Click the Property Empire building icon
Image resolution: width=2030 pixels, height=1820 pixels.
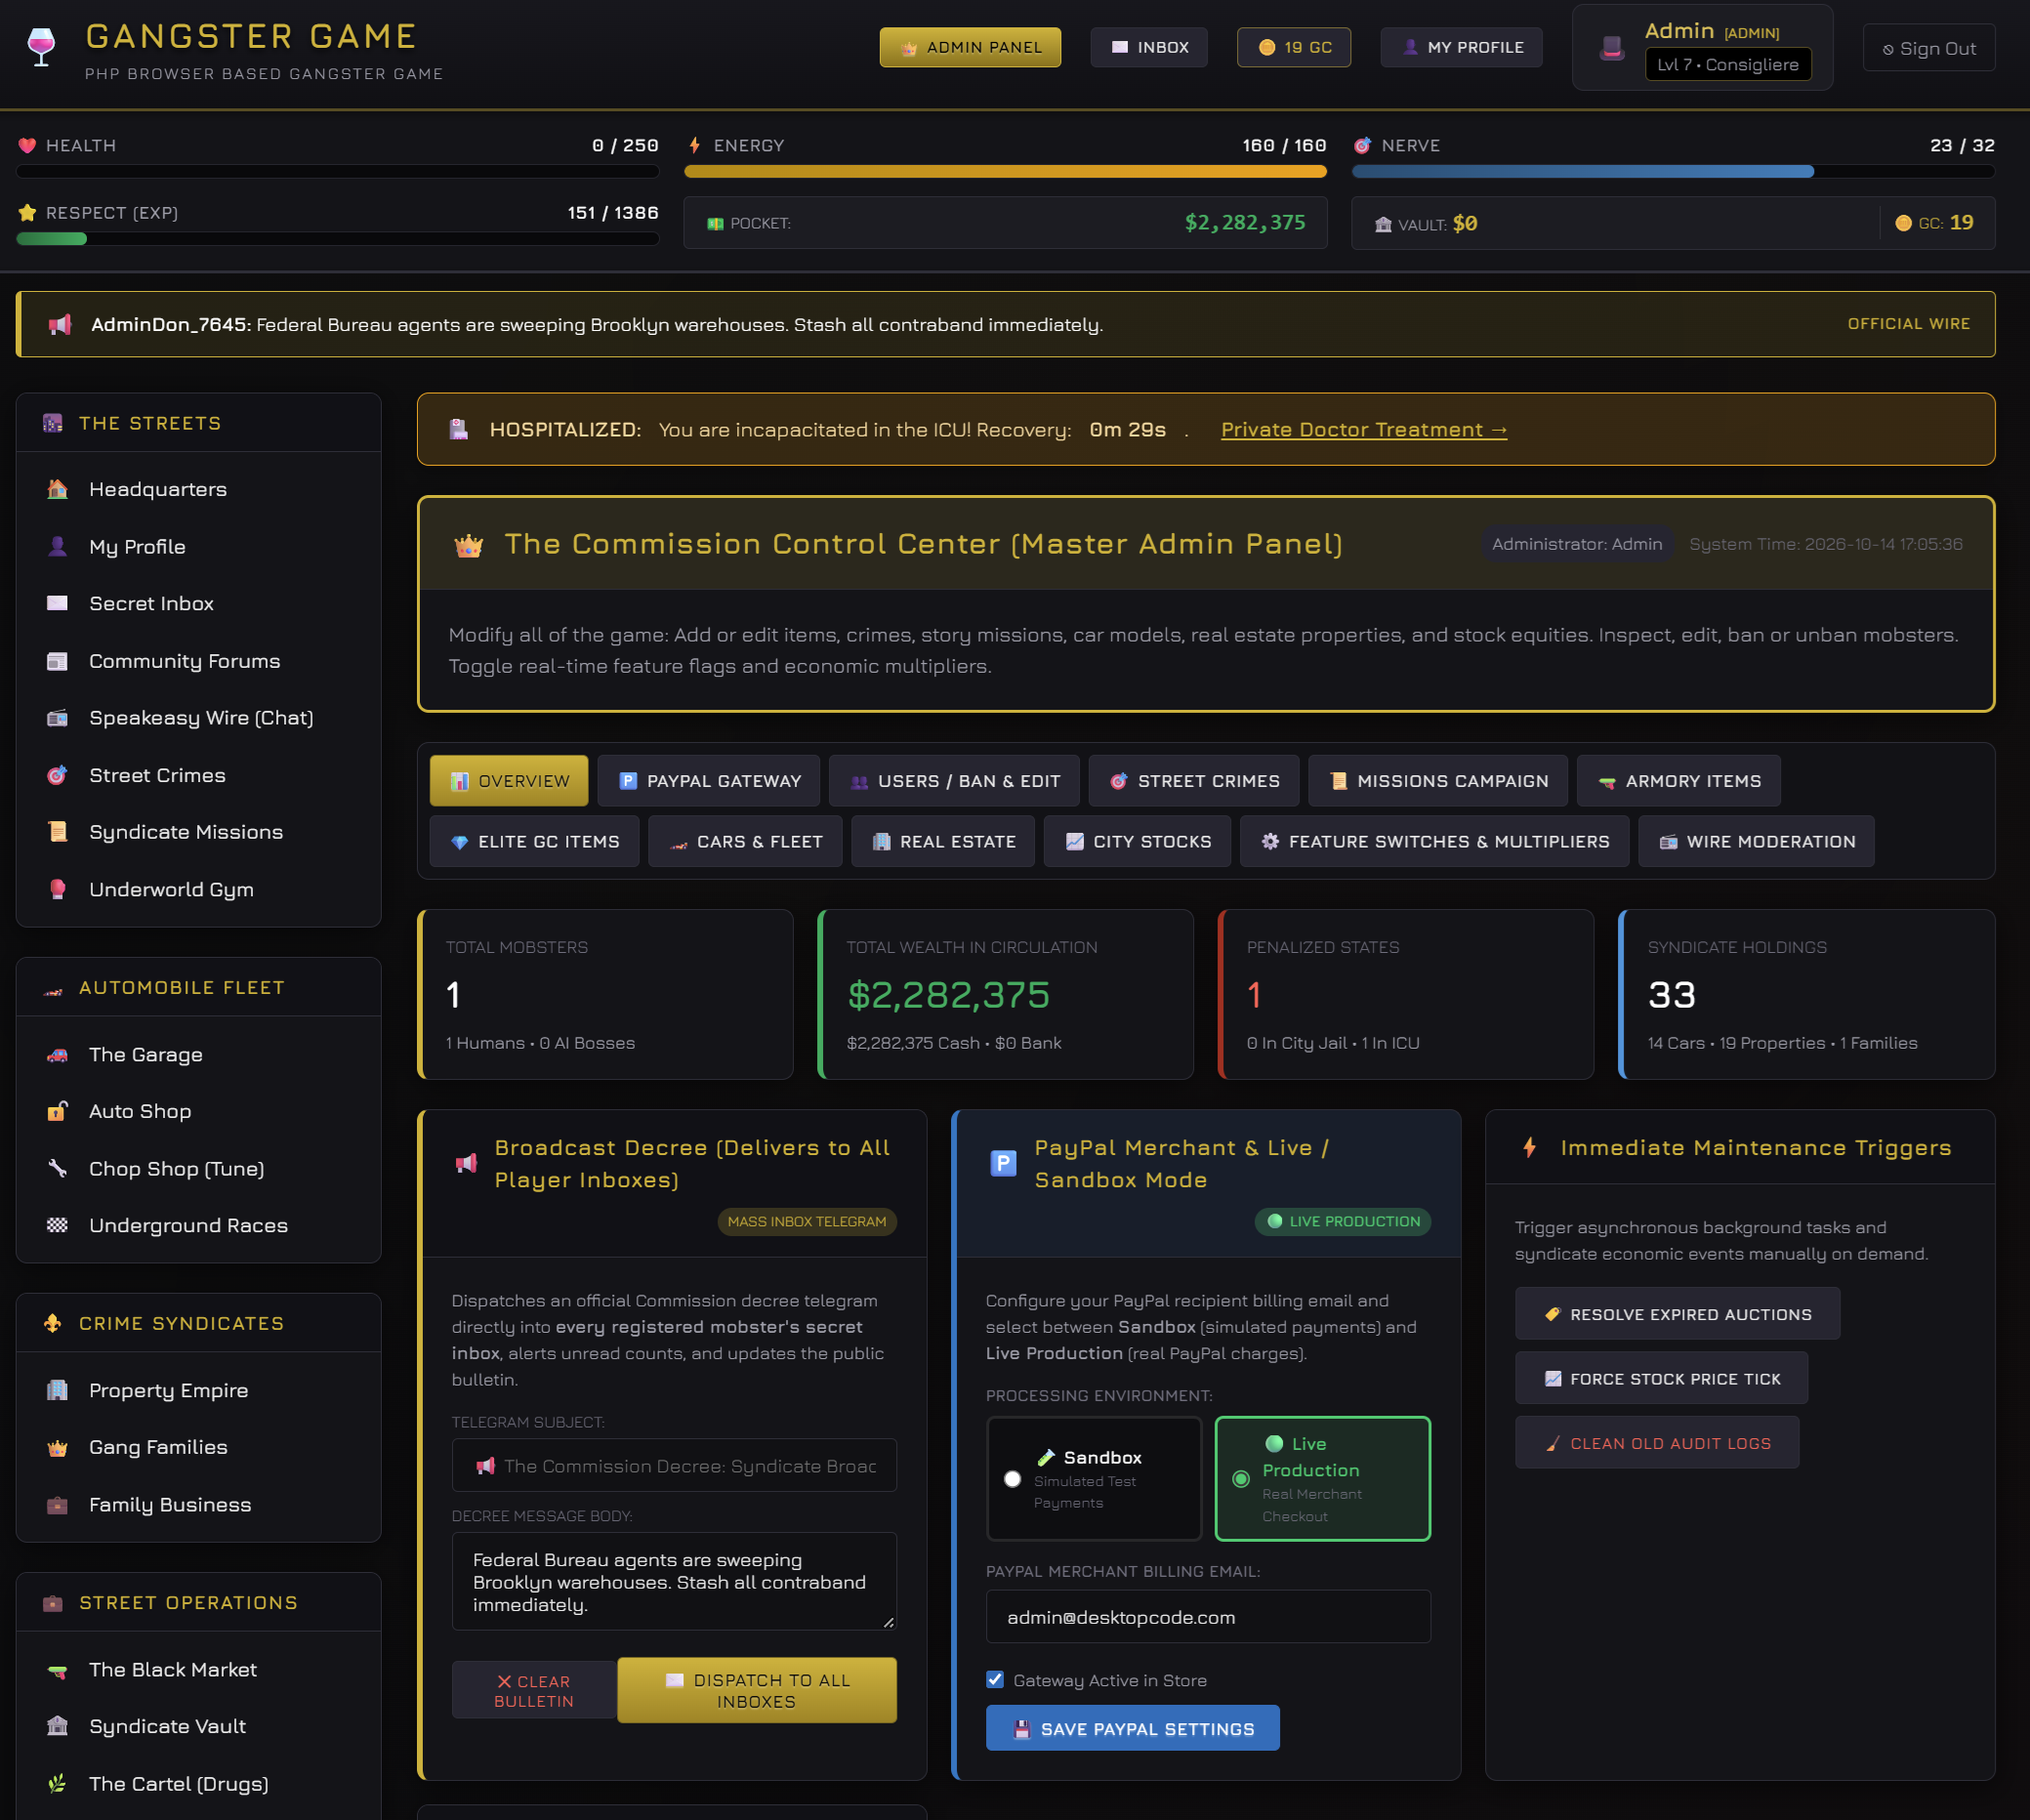57,1390
